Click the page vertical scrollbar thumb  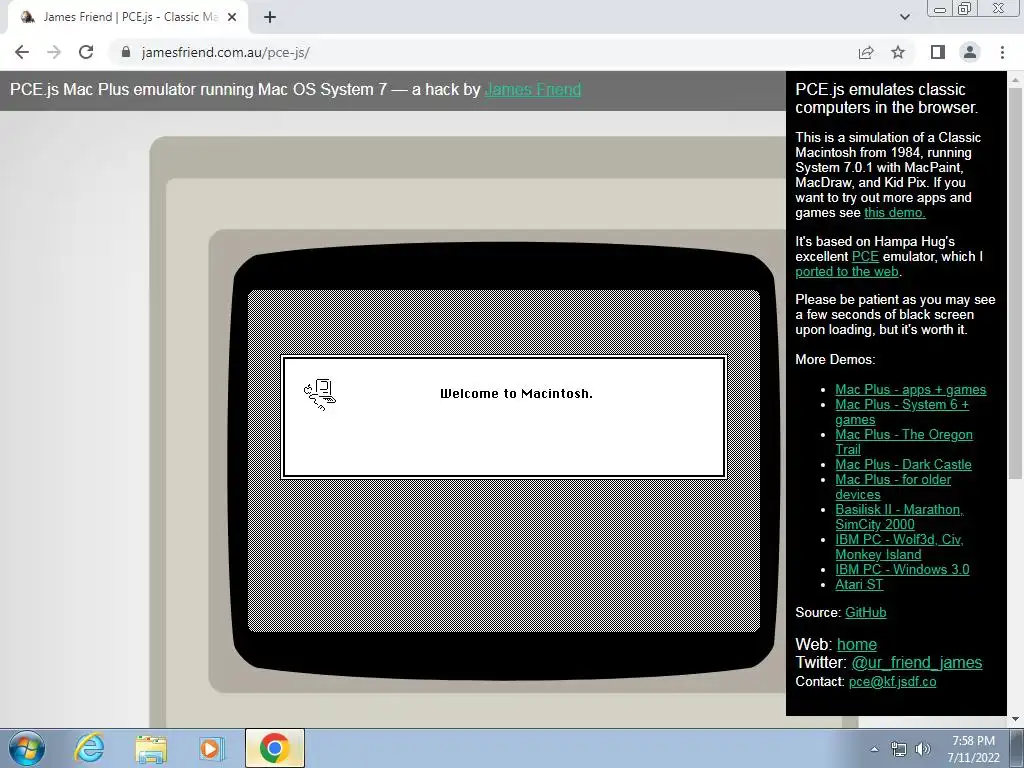click(x=1016, y=283)
